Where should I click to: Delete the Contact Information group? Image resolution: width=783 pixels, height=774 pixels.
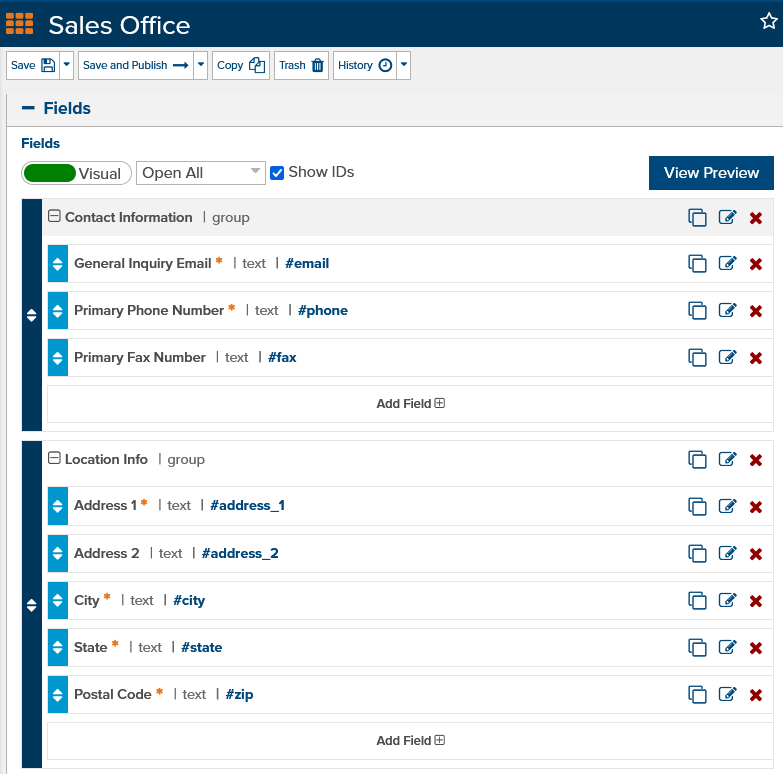[x=756, y=218]
